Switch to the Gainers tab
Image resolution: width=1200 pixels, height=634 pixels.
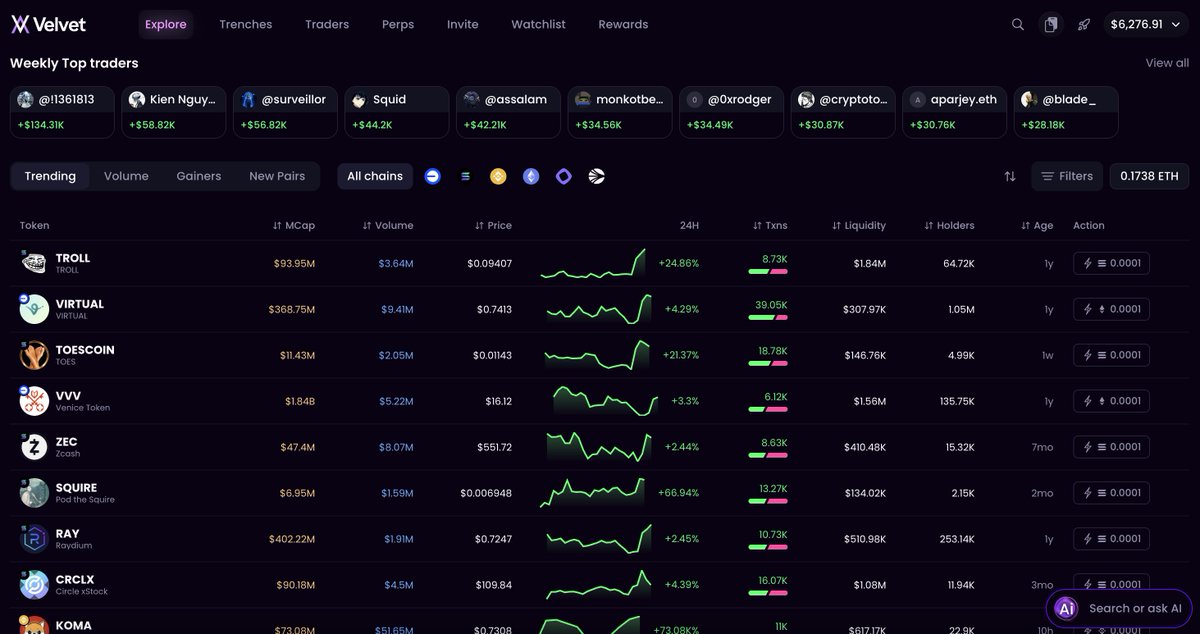point(199,176)
